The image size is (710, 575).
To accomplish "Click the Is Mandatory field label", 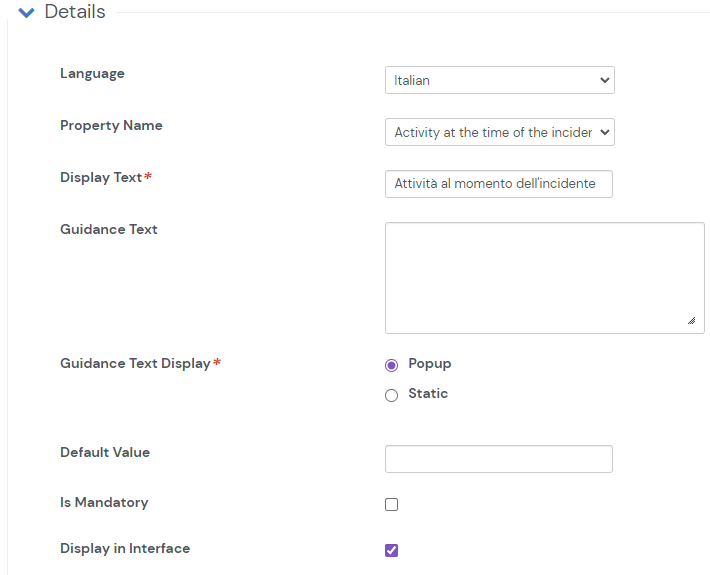I will pyautogui.click(x=104, y=503).
